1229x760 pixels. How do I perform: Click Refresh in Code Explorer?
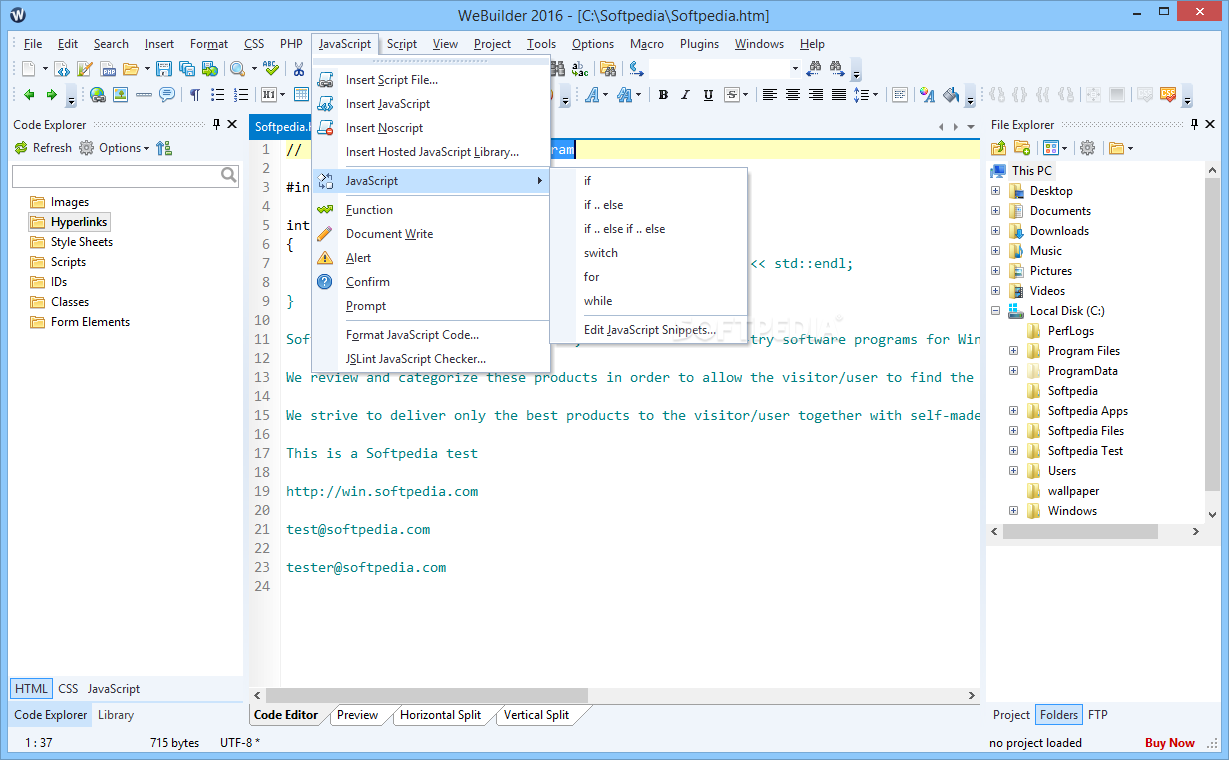point(43,148)
